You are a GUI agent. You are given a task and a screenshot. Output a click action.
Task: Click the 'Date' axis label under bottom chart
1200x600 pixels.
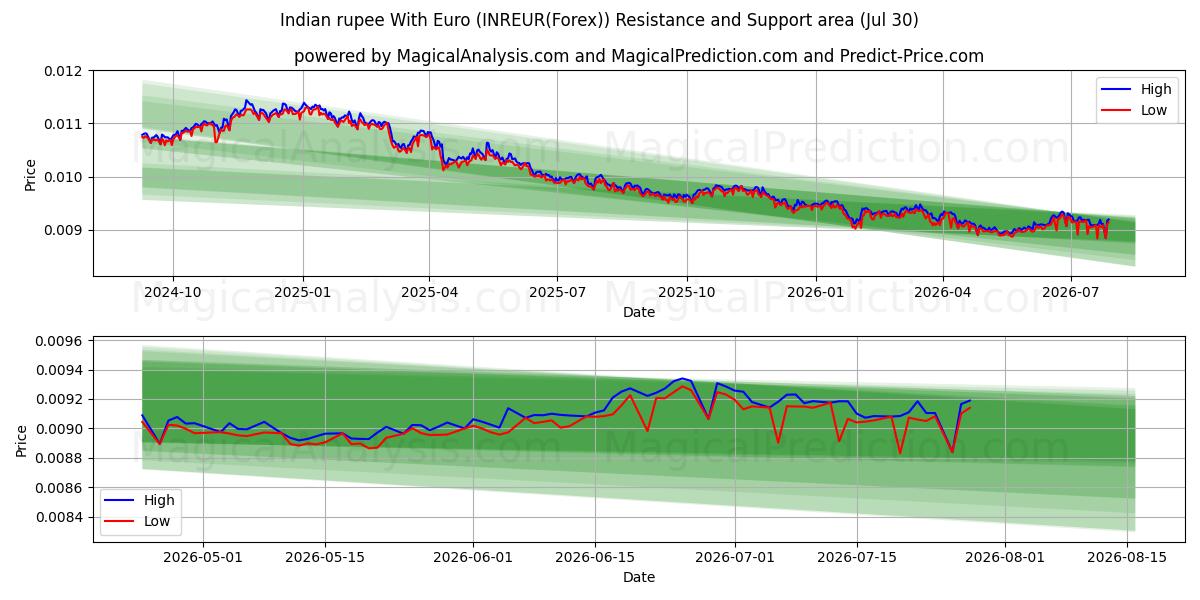(x=639, y=577)
